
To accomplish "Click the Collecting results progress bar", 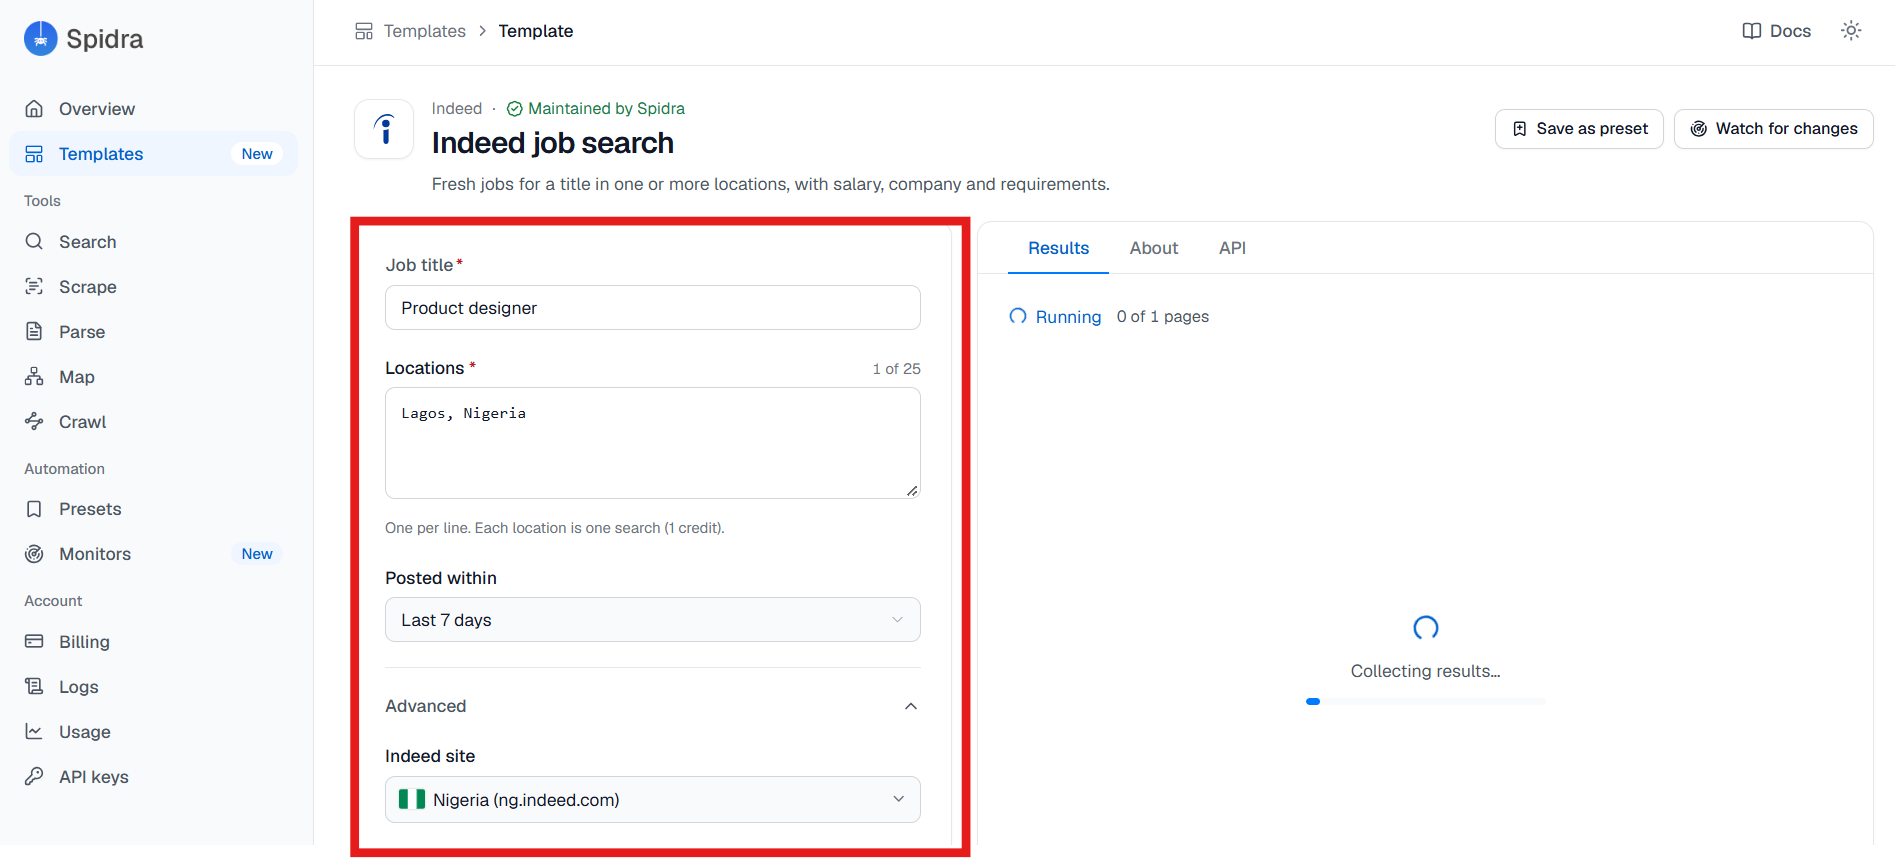I will tap(1426, 702).
